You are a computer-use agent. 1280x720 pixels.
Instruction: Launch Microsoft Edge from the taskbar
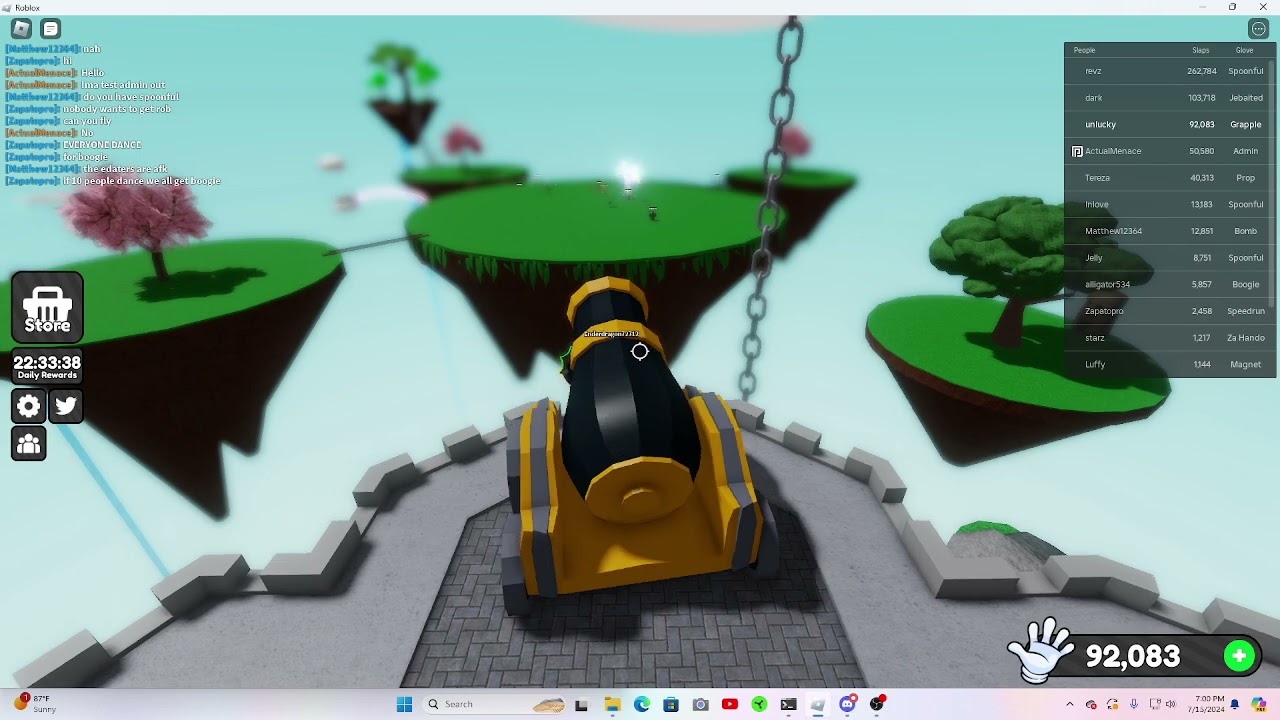642,704
